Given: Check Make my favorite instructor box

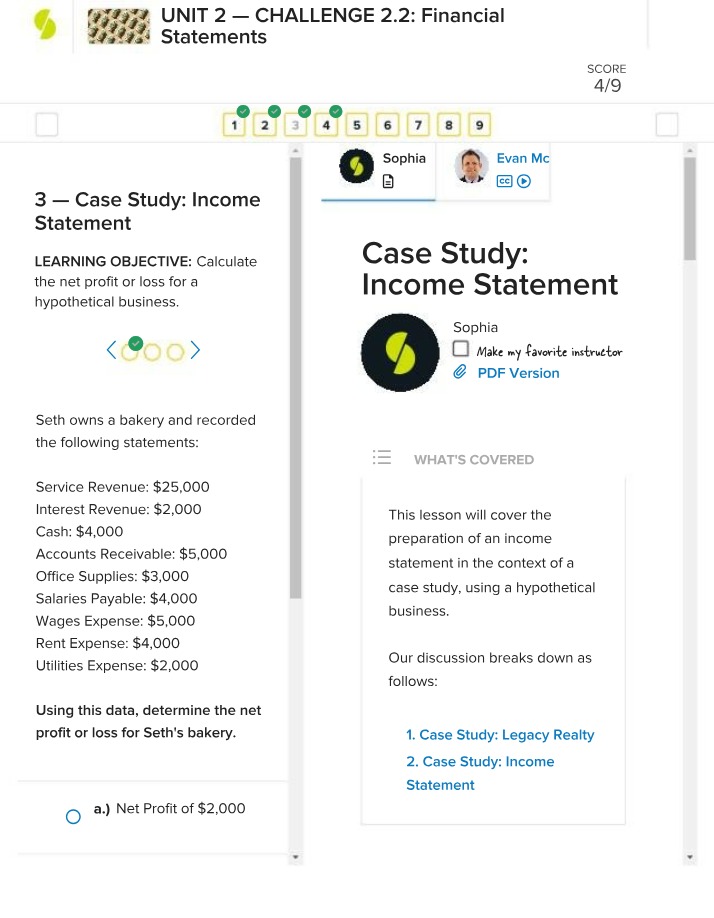Looking at the screenshot, I should (461, 349).
